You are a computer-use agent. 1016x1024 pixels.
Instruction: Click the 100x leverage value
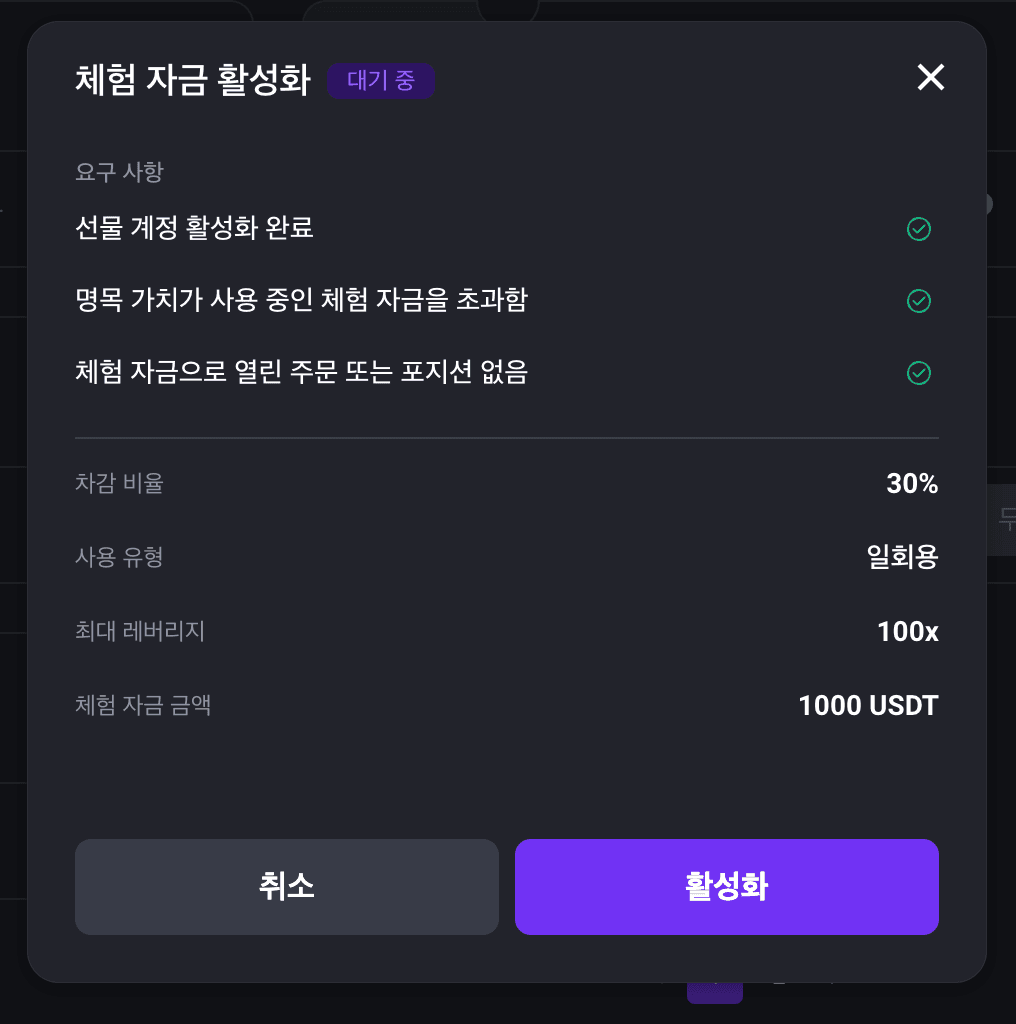(x=908, y=631)
